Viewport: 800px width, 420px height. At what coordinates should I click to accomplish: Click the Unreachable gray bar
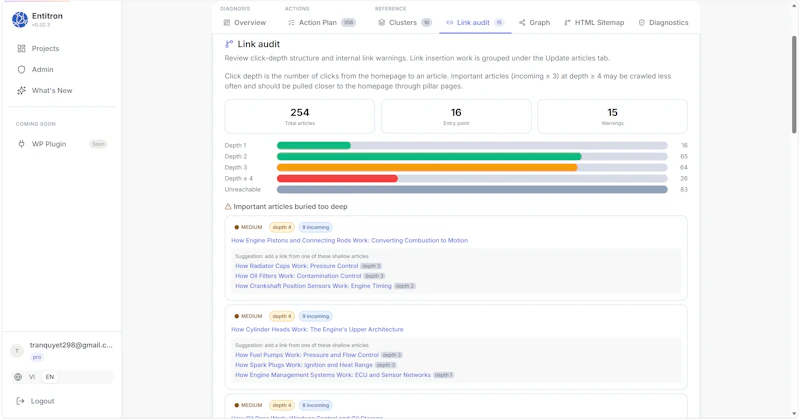click(472, 189)
